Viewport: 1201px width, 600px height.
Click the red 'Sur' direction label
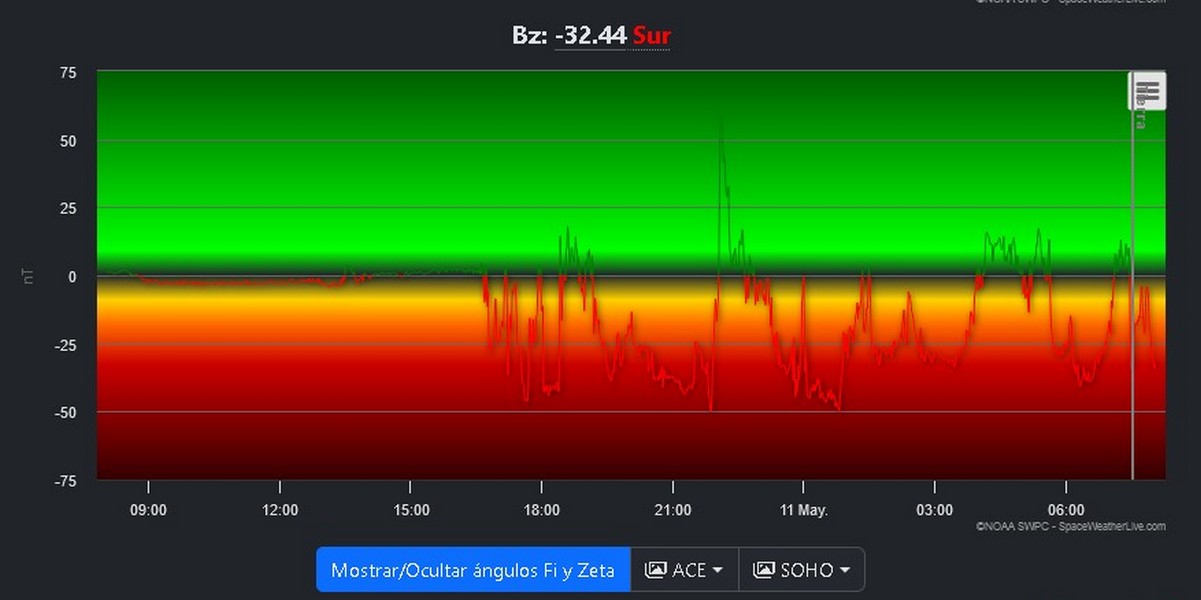(651, 36)
